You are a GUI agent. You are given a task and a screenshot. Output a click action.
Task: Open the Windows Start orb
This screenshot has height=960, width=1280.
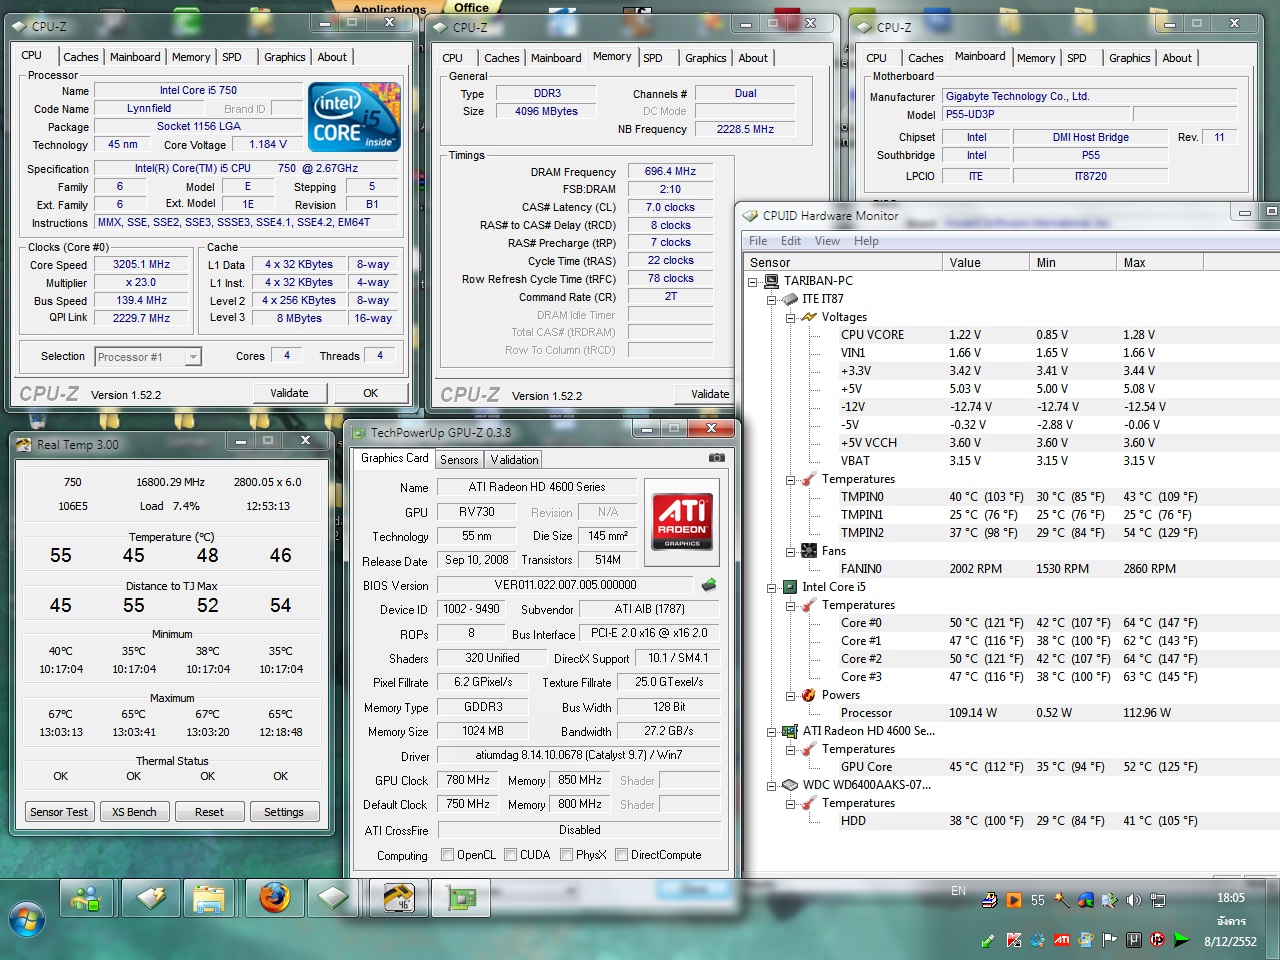pyautogui.click(x=27, y=920)
